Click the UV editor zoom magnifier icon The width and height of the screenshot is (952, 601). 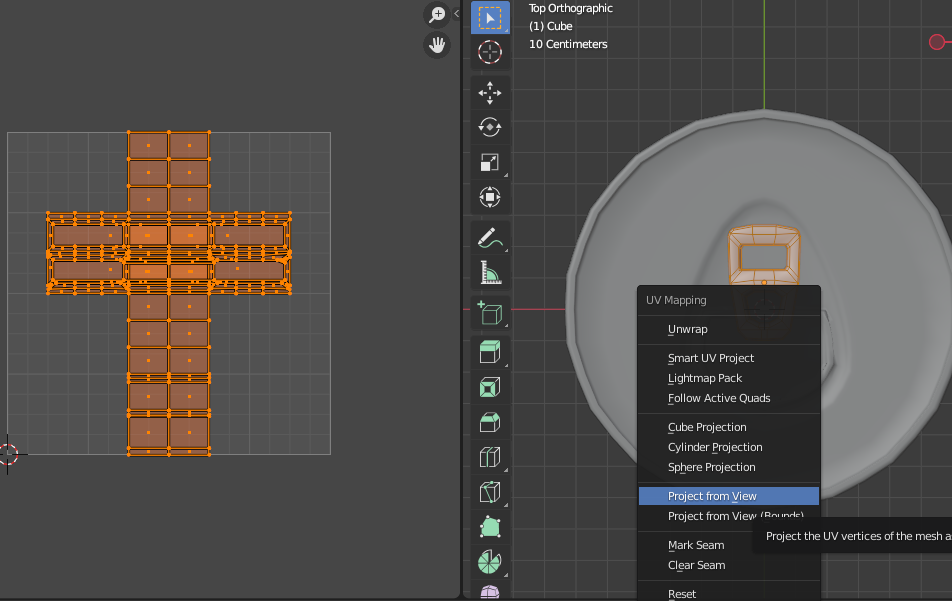coord(437,15)
